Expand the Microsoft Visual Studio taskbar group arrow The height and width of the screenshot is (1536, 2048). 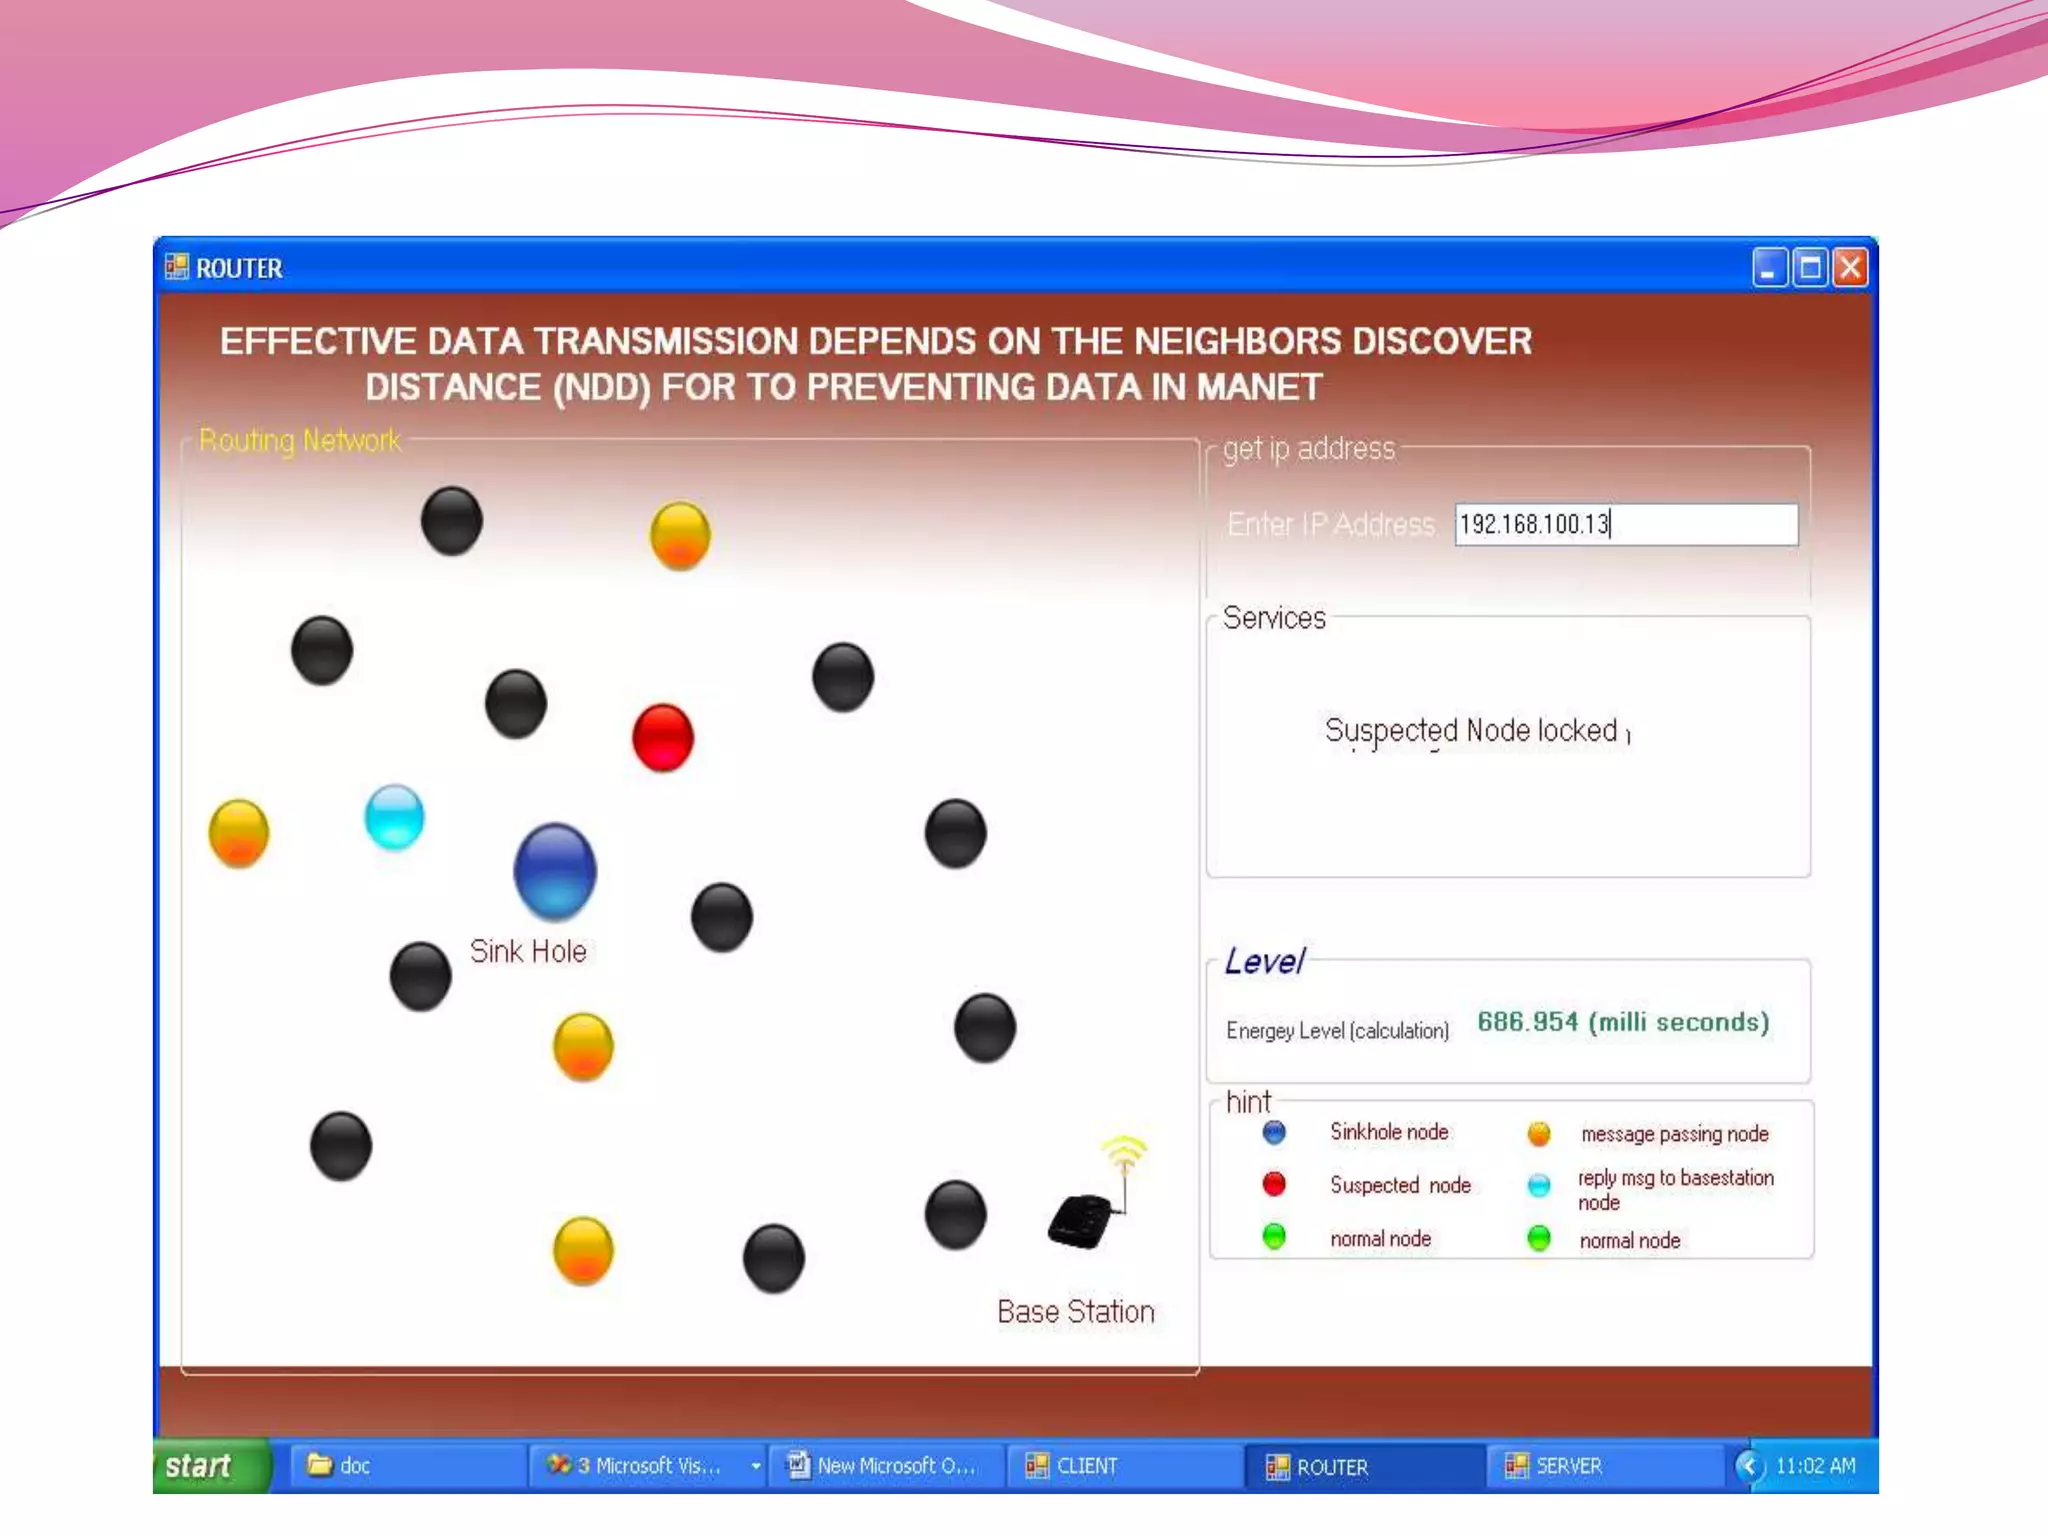(756, 1466)
